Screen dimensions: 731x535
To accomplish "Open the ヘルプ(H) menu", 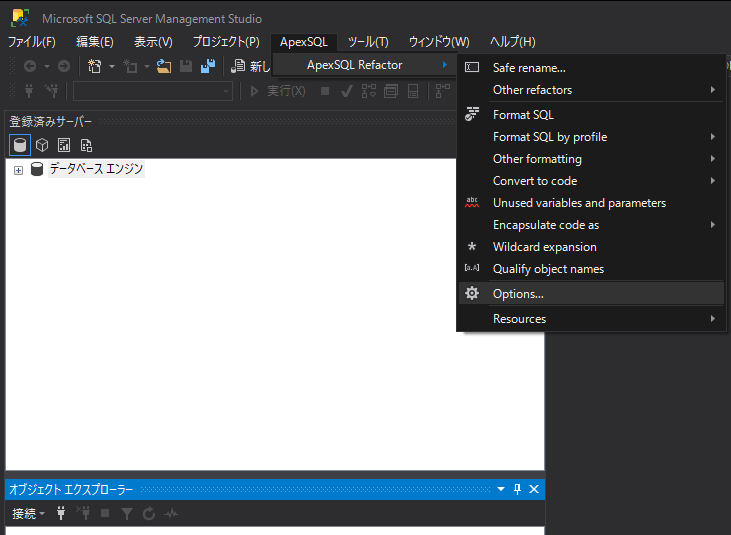I will 512,42.
